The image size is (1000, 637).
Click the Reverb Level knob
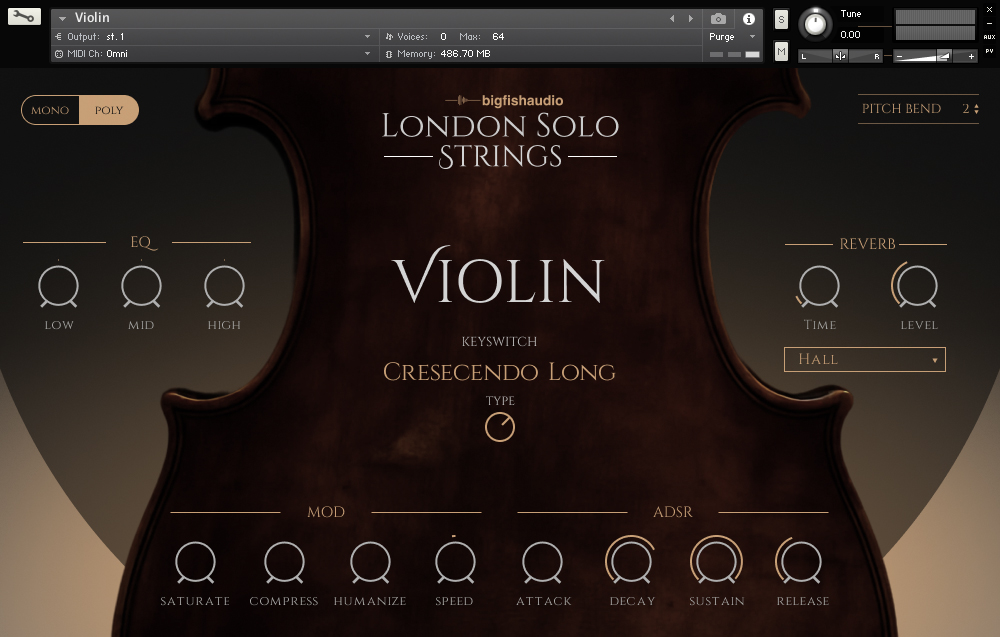point(918,287)
